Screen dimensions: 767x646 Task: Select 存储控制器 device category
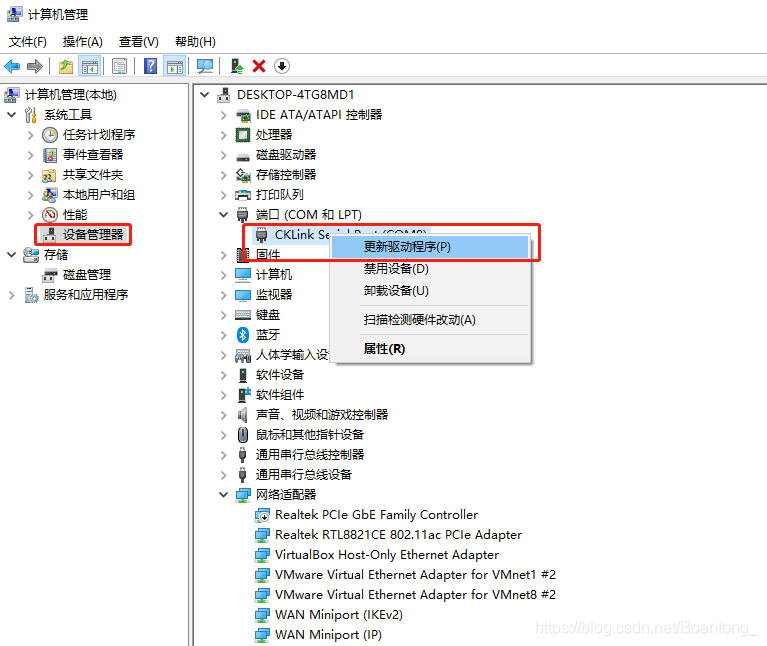pyautogui.click(x=286, y=175)
